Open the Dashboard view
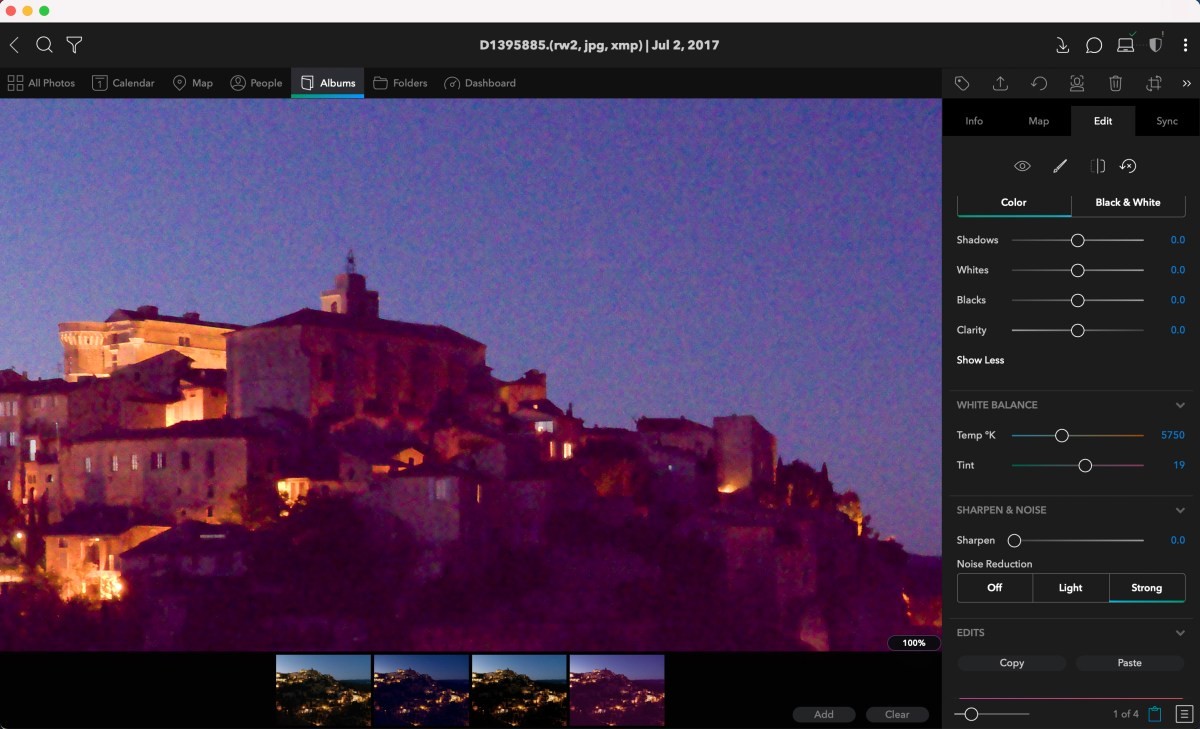The height and width of the screenshot is (729, 1200). (480, 83)
